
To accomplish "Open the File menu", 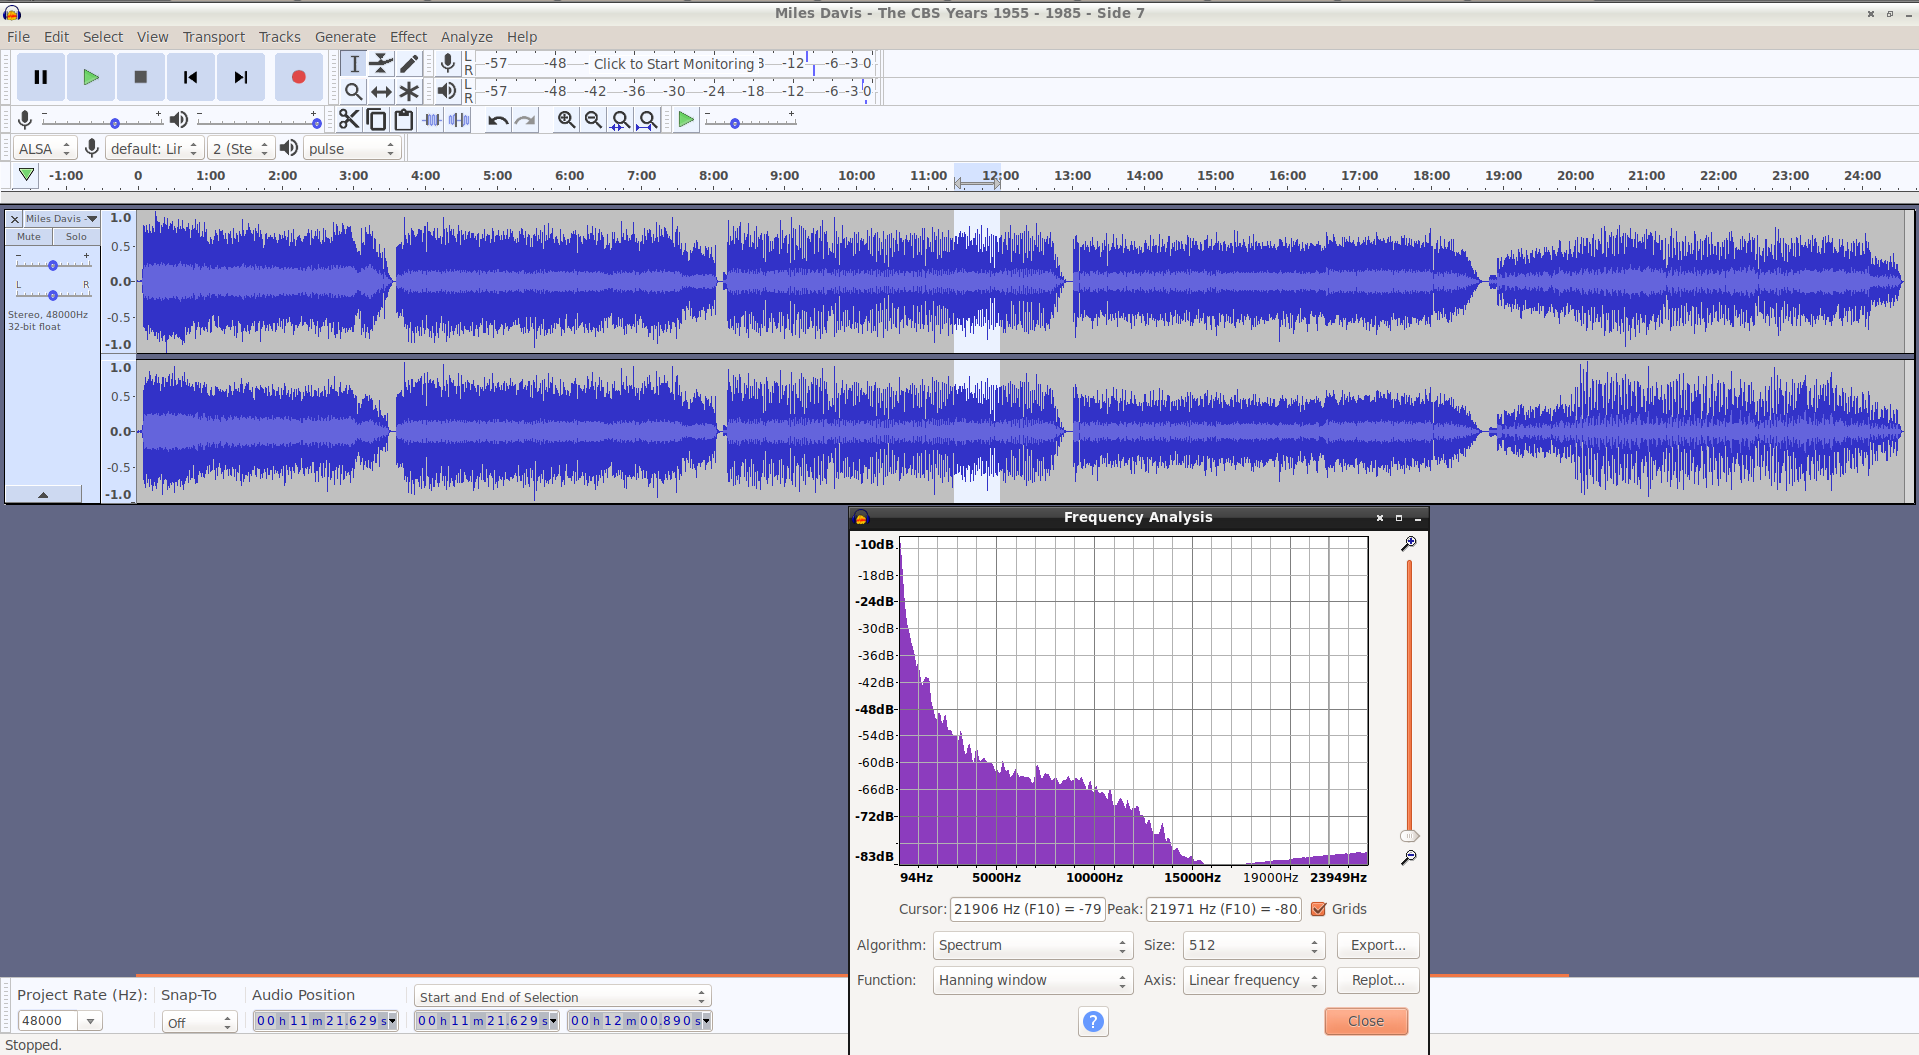I will point(18,37).
